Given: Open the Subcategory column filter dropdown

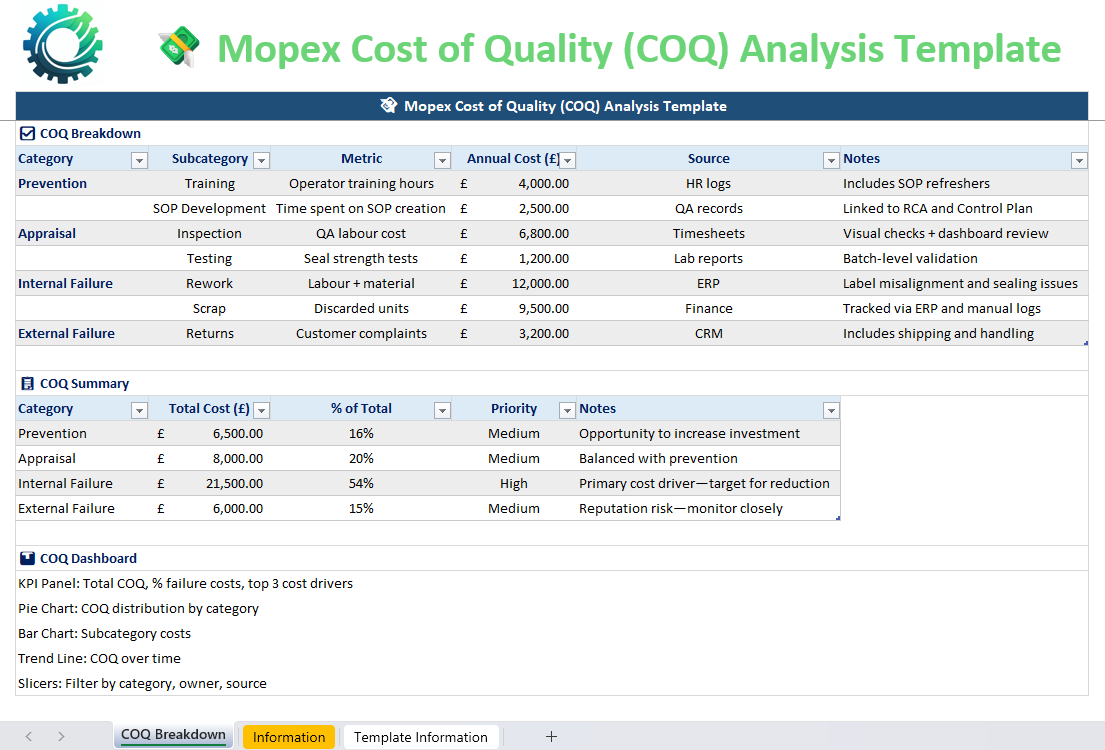Looking at the screenshot, I should coord(261,160).
